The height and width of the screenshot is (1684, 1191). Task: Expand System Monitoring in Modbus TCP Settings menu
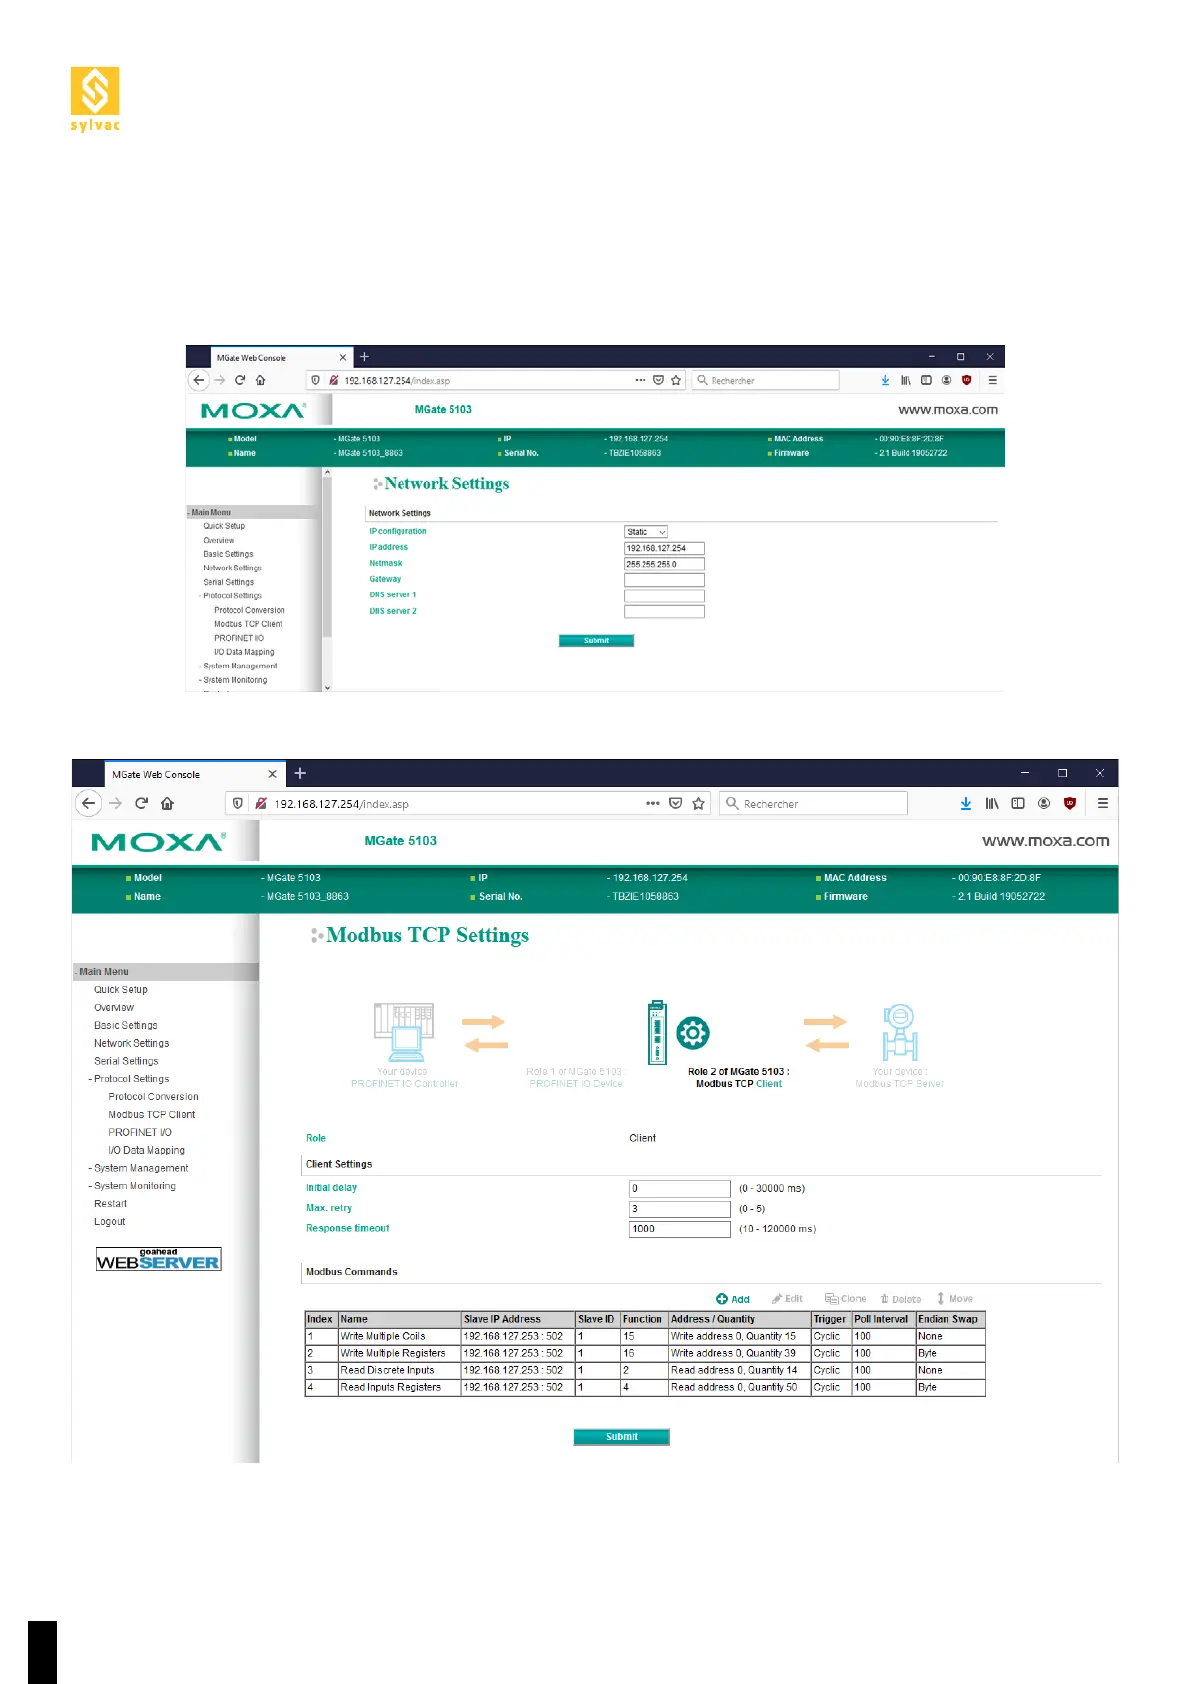[132, 1186]
